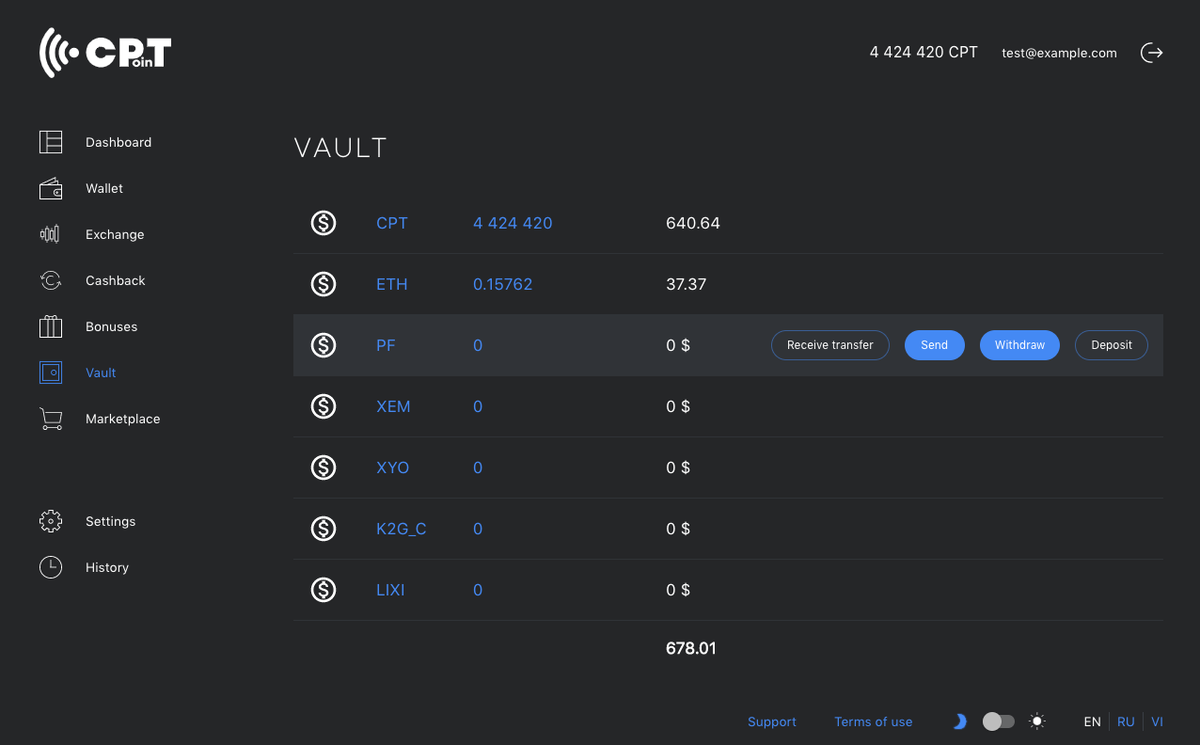Click the Settings gear icon

tap(51, 521)
